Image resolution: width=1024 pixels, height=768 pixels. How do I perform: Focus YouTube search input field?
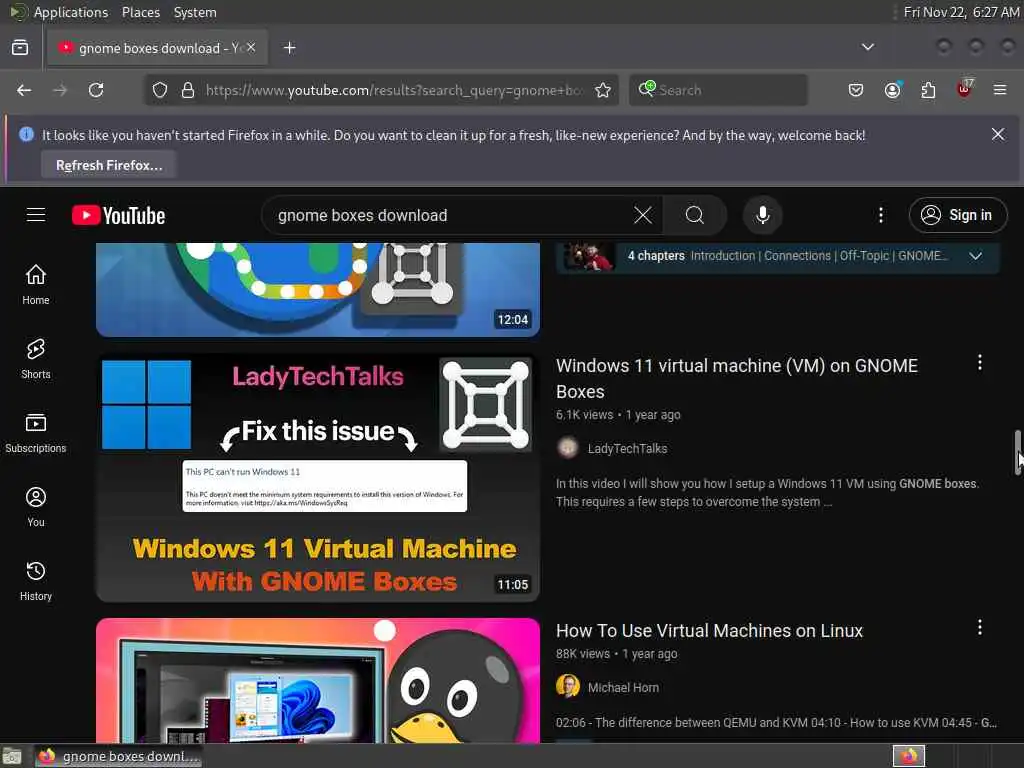coord(451,216)
